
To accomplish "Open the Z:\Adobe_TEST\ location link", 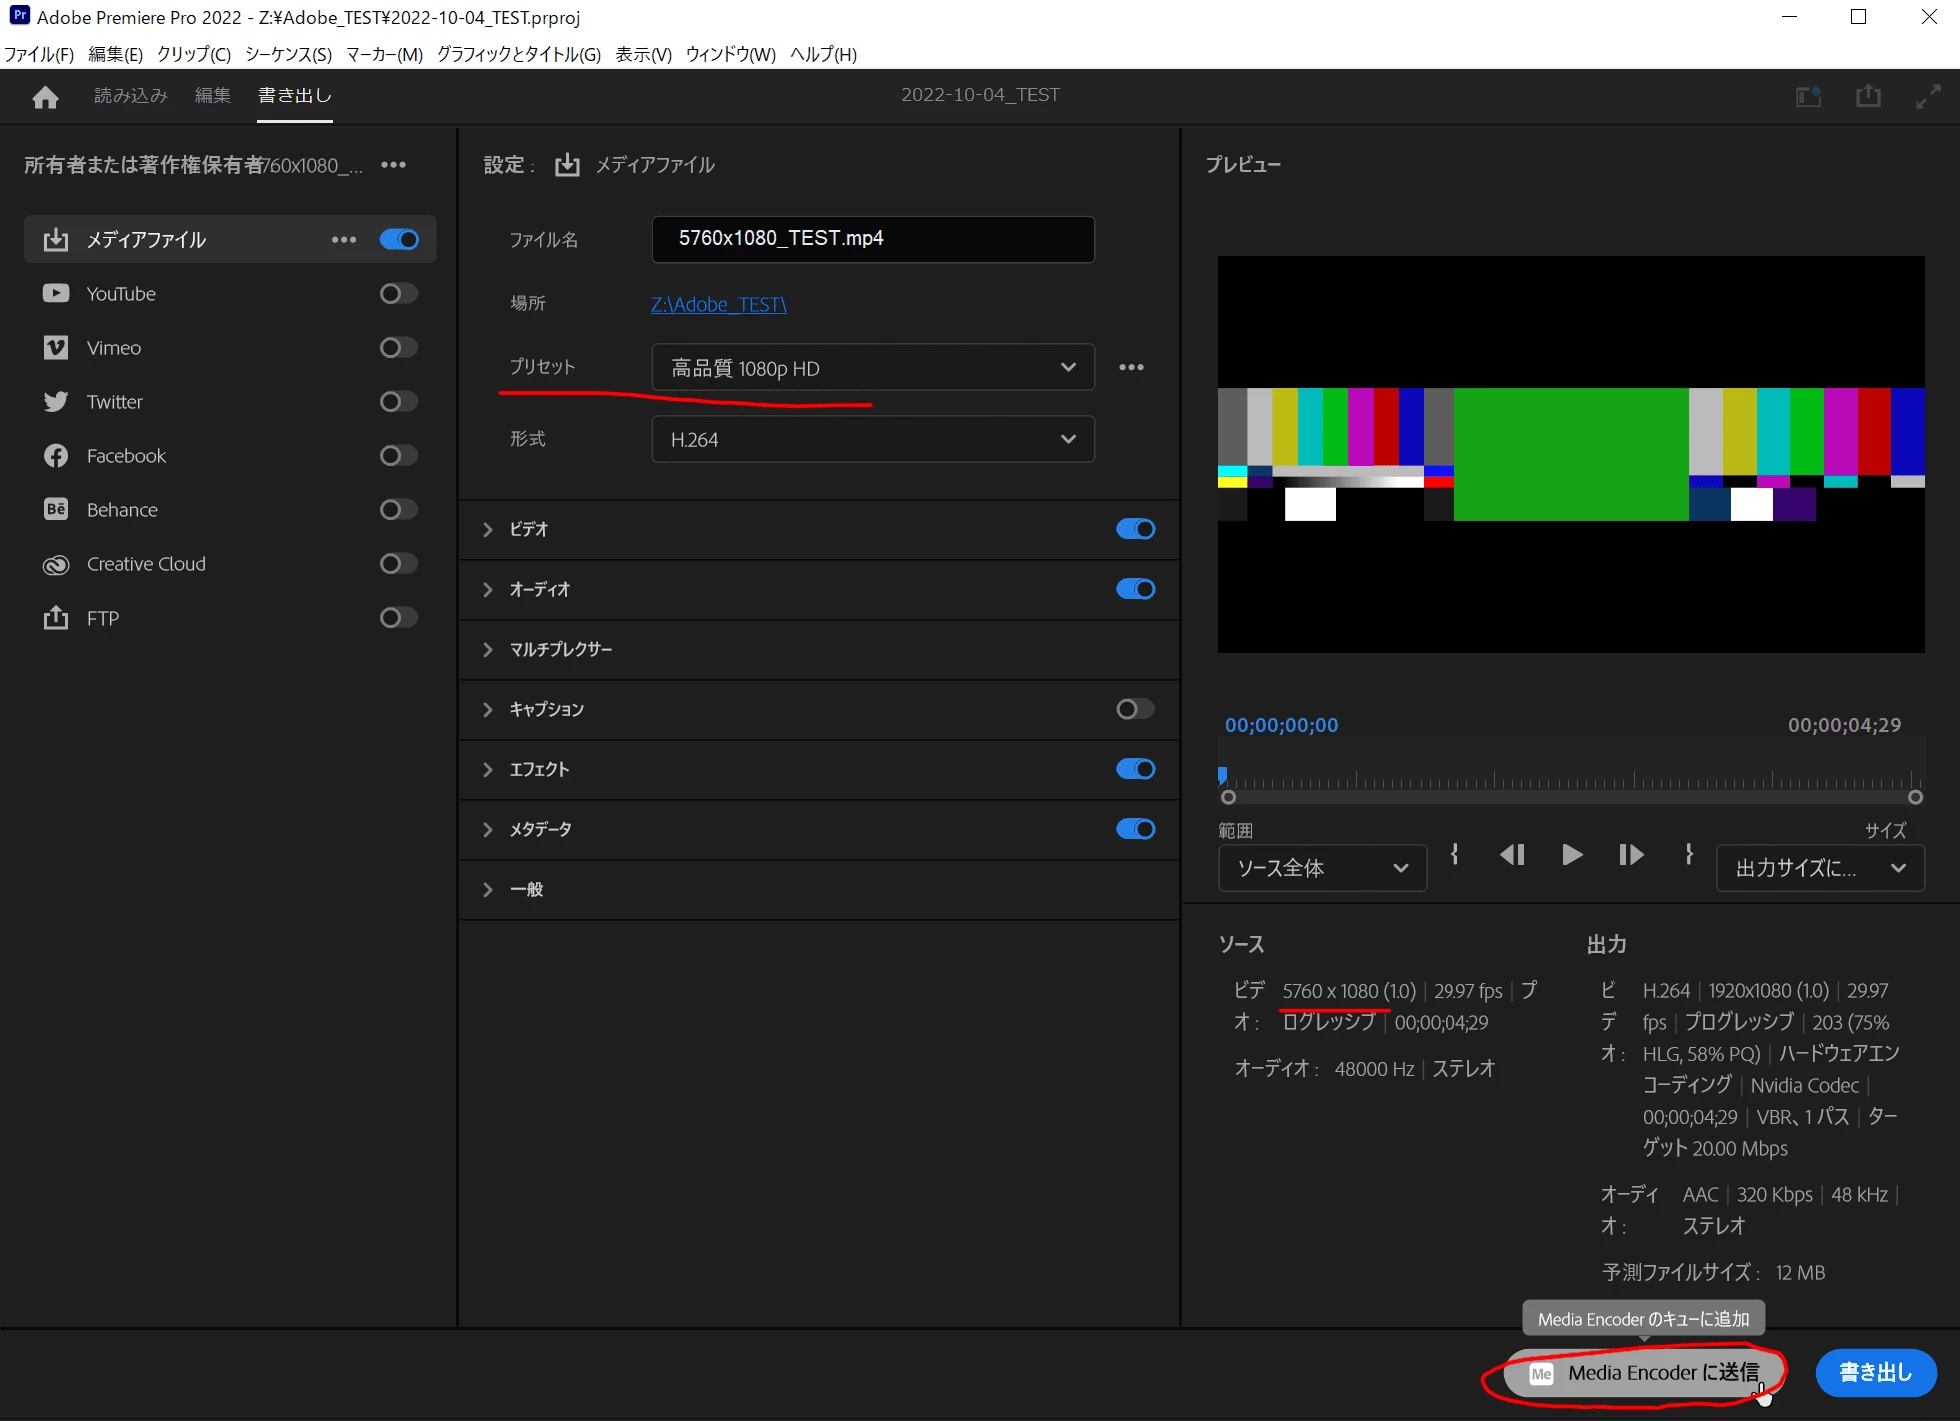I will [718, 305].
